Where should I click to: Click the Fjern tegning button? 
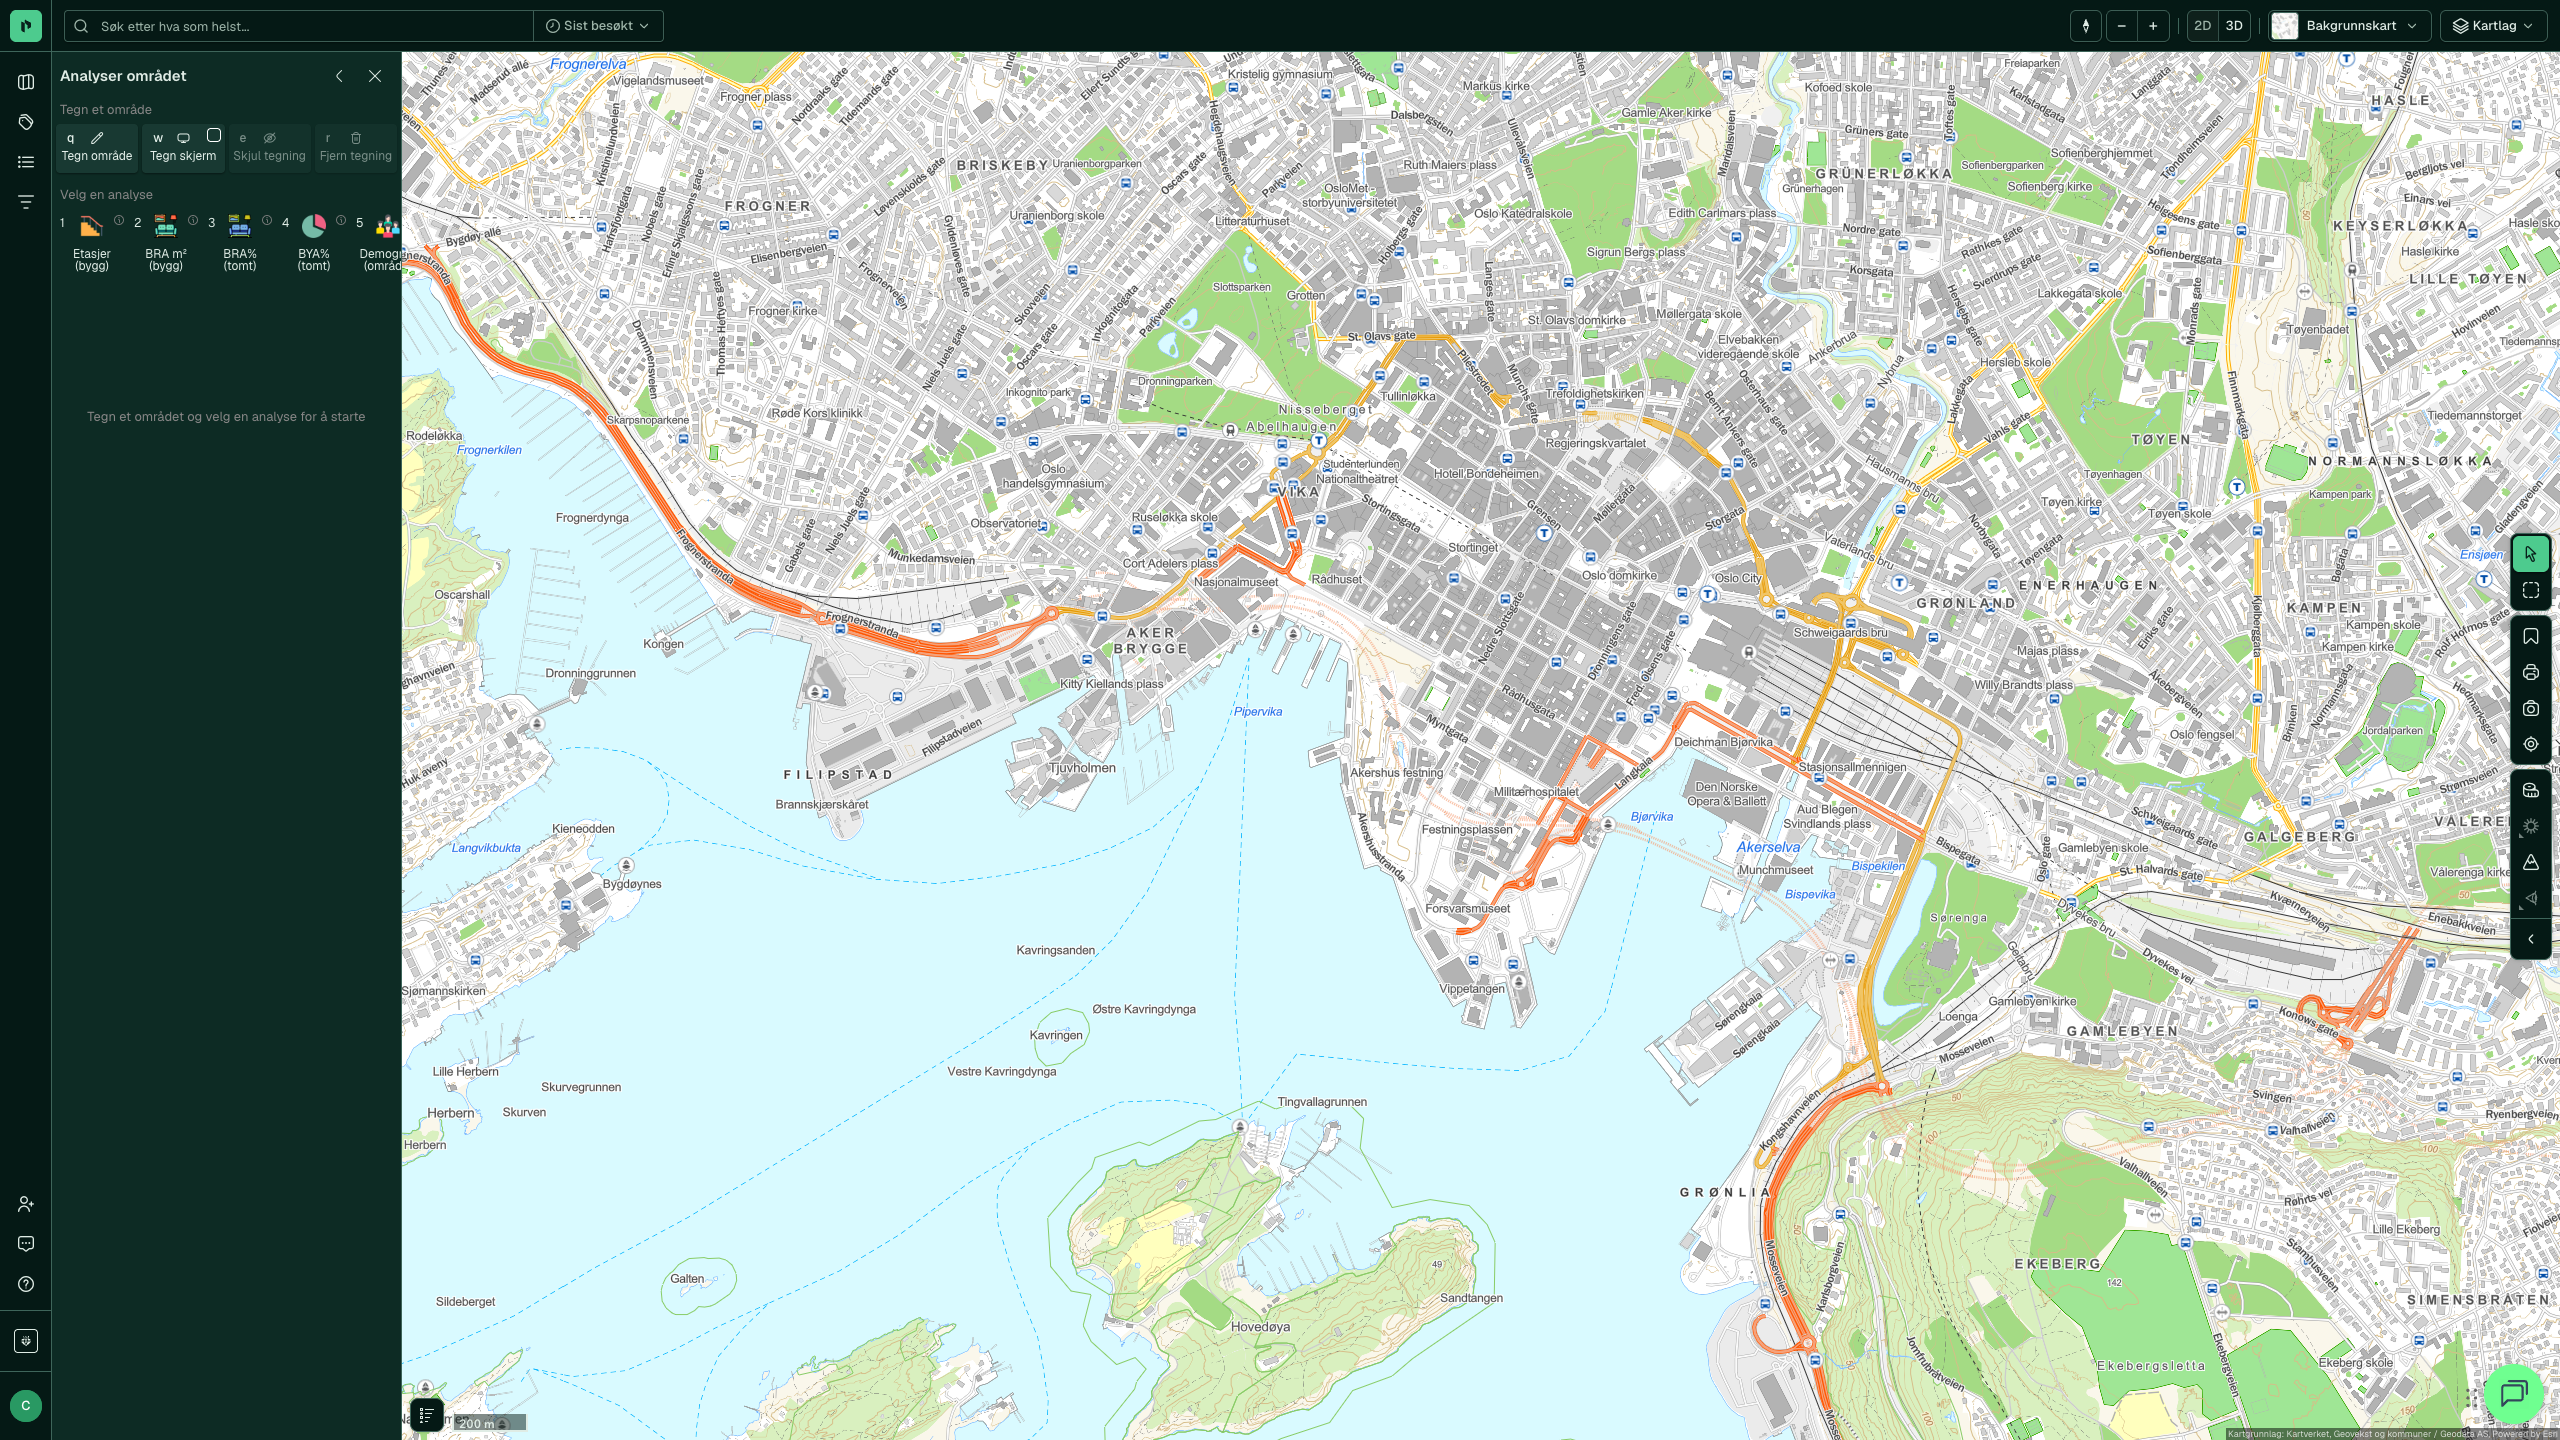356,147
